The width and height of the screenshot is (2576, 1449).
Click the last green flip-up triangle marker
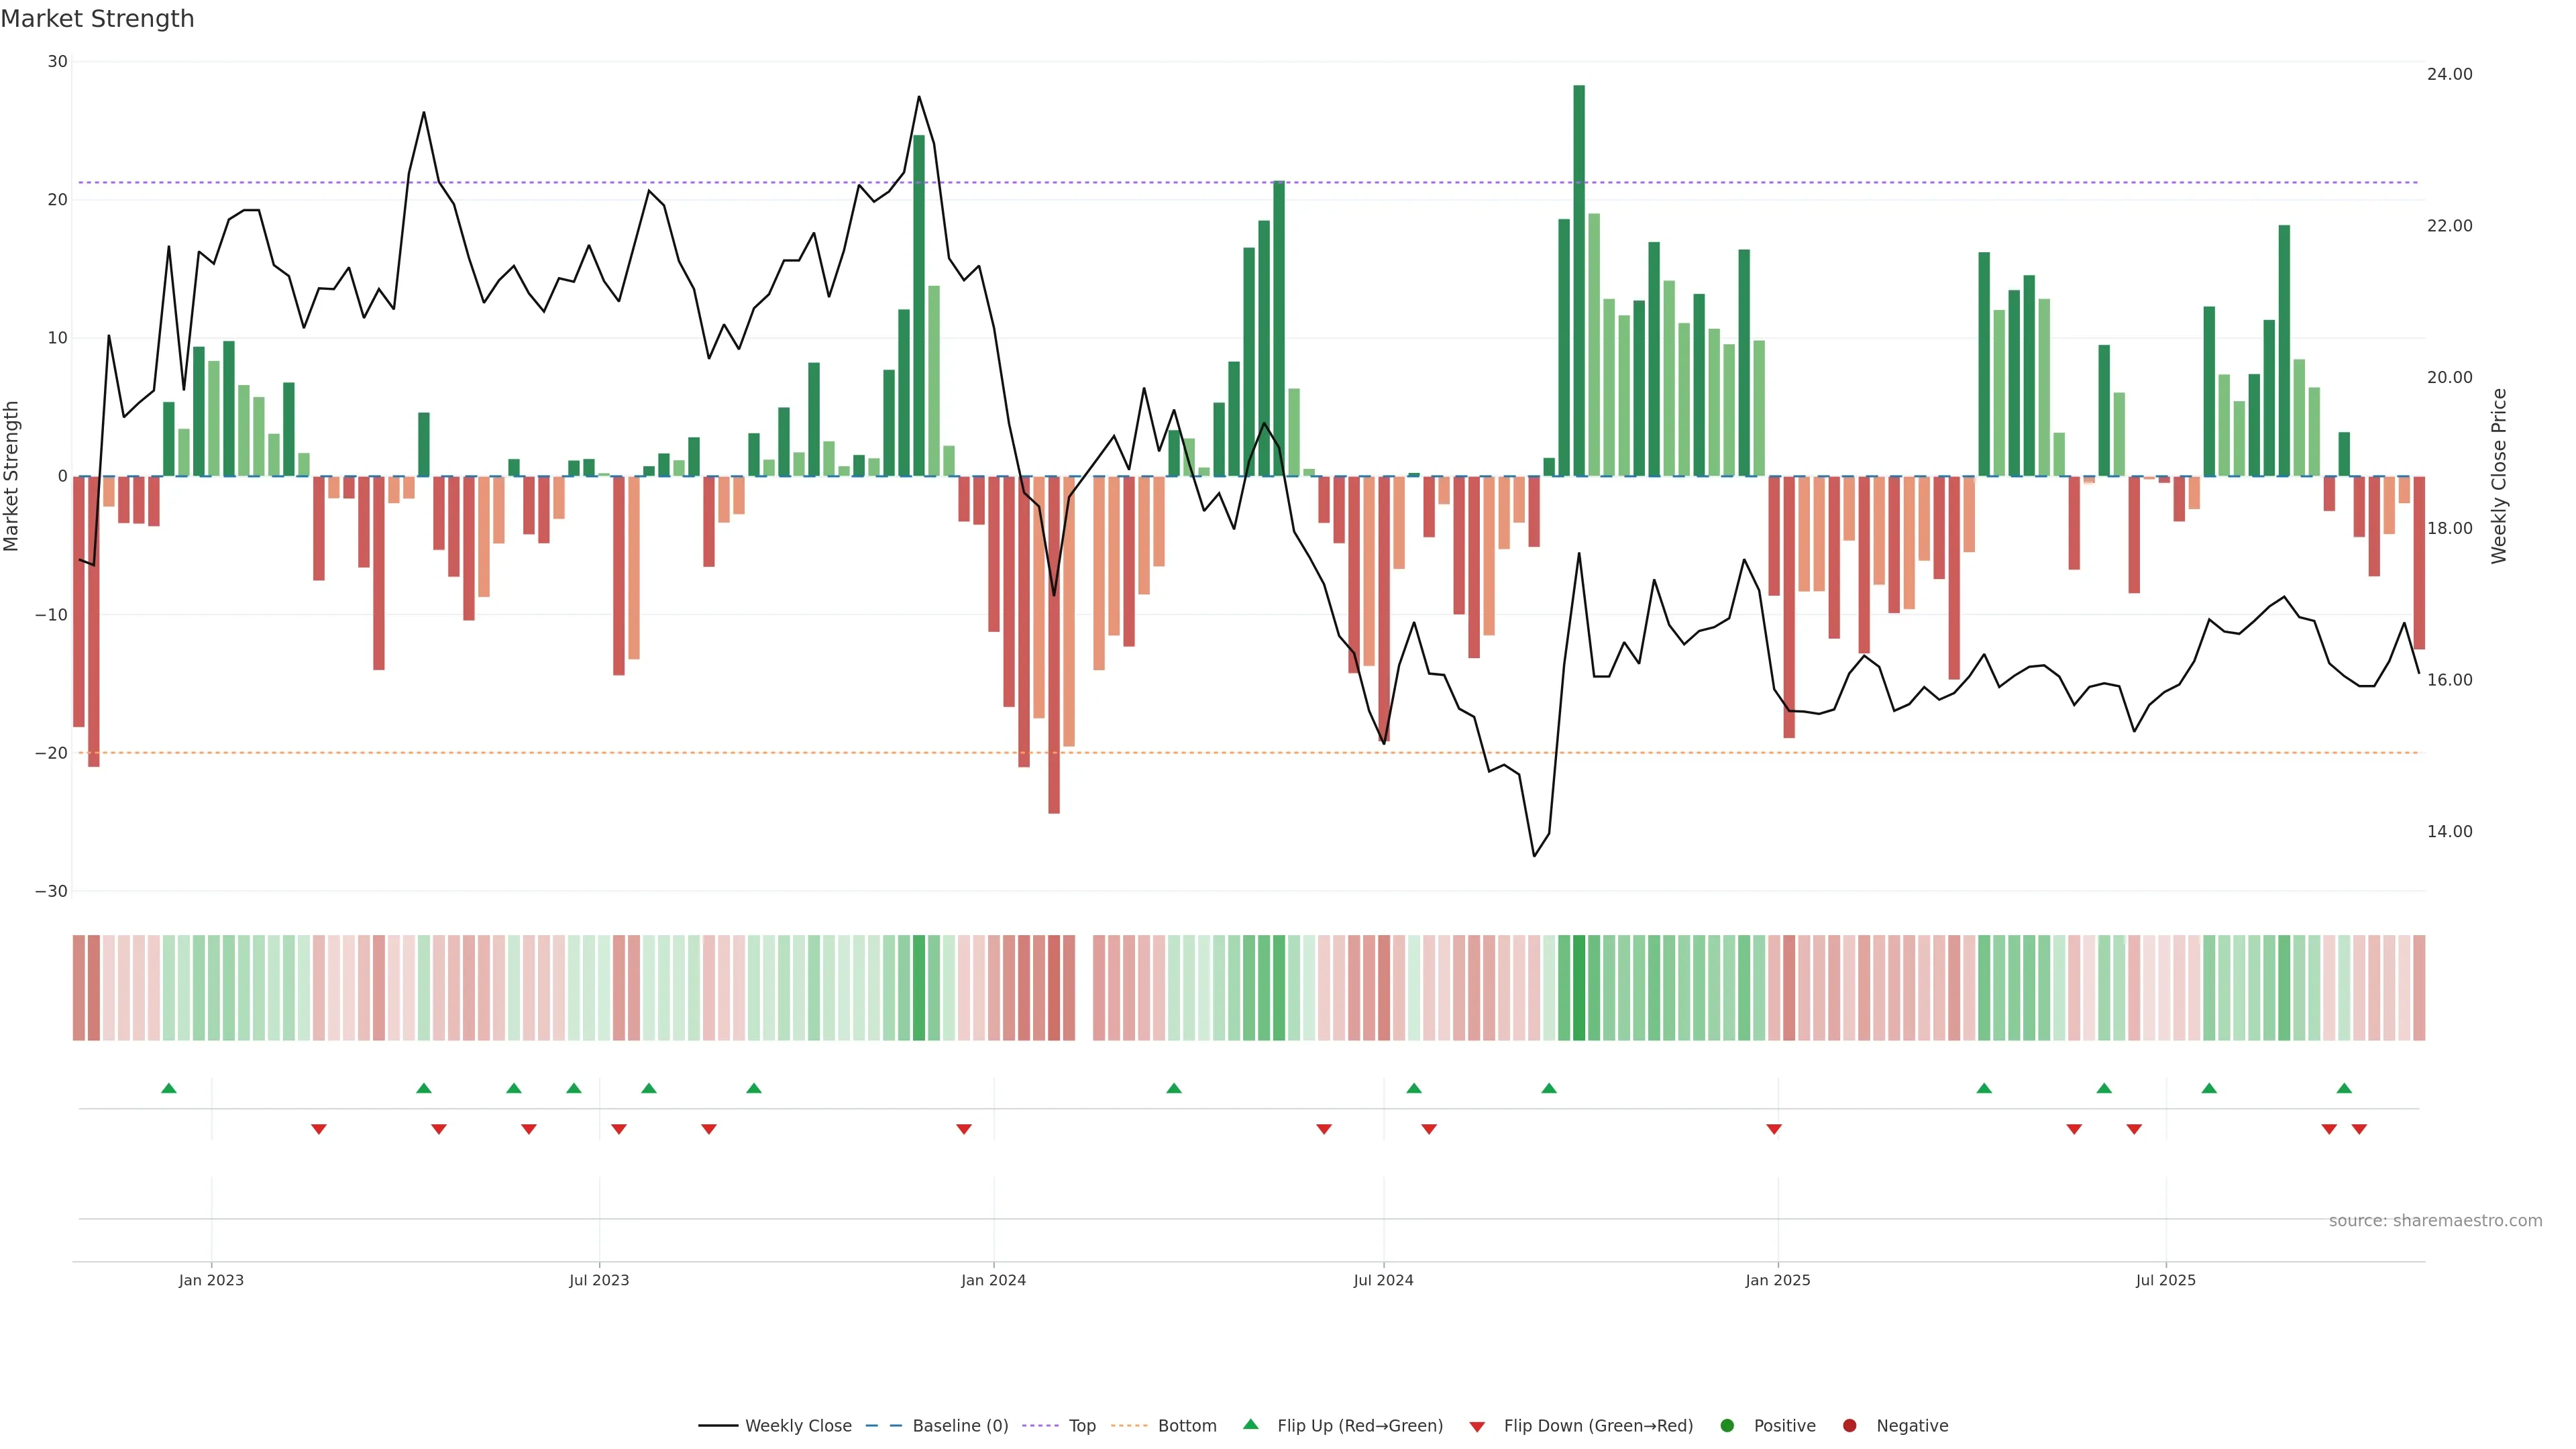(2344, 1088)
